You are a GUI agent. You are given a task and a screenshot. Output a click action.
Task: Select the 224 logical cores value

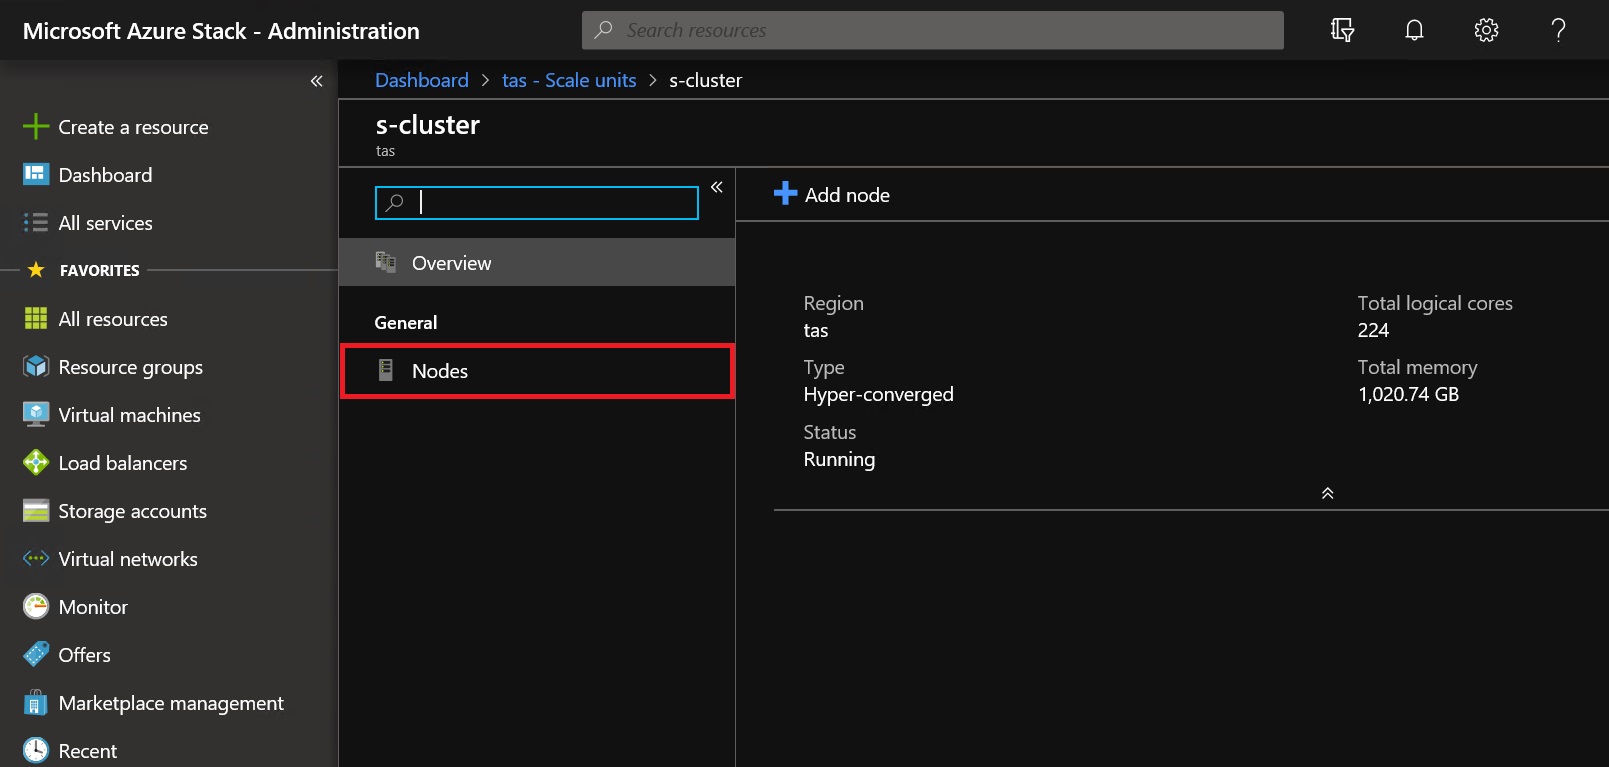tap(1373, 330)
